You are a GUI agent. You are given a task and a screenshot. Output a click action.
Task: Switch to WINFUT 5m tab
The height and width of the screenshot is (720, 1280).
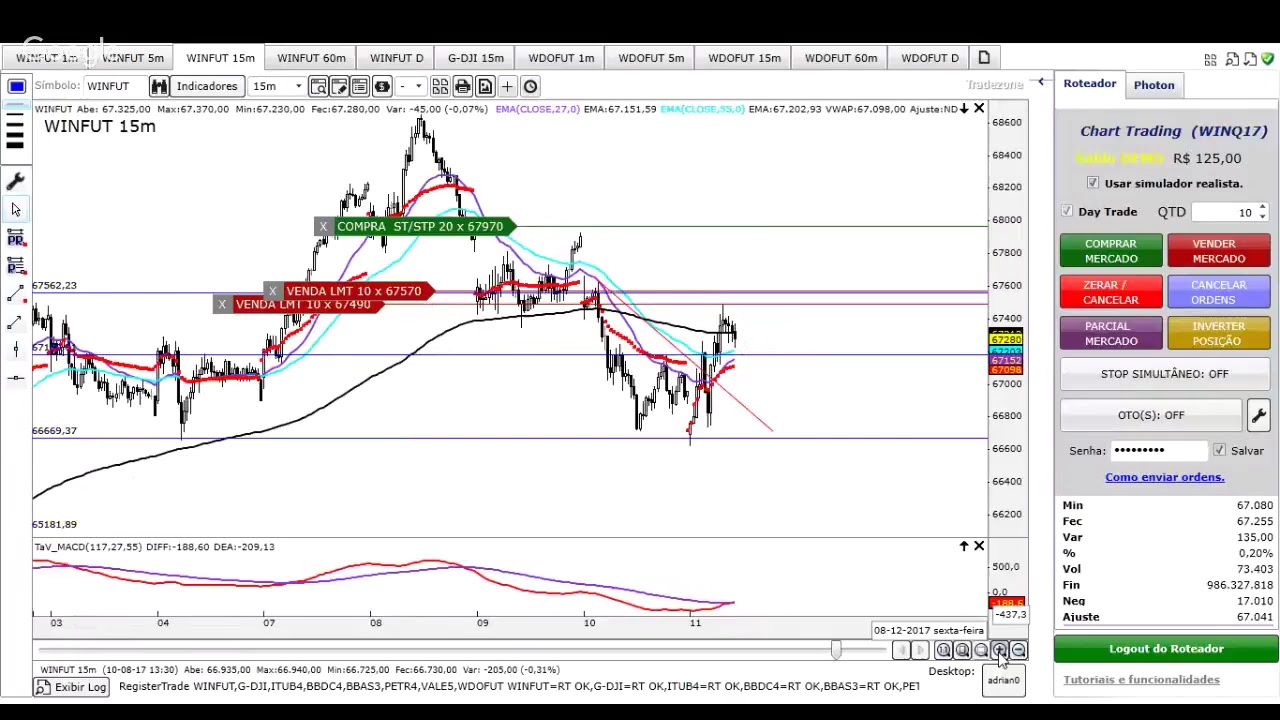coord(132,58)
